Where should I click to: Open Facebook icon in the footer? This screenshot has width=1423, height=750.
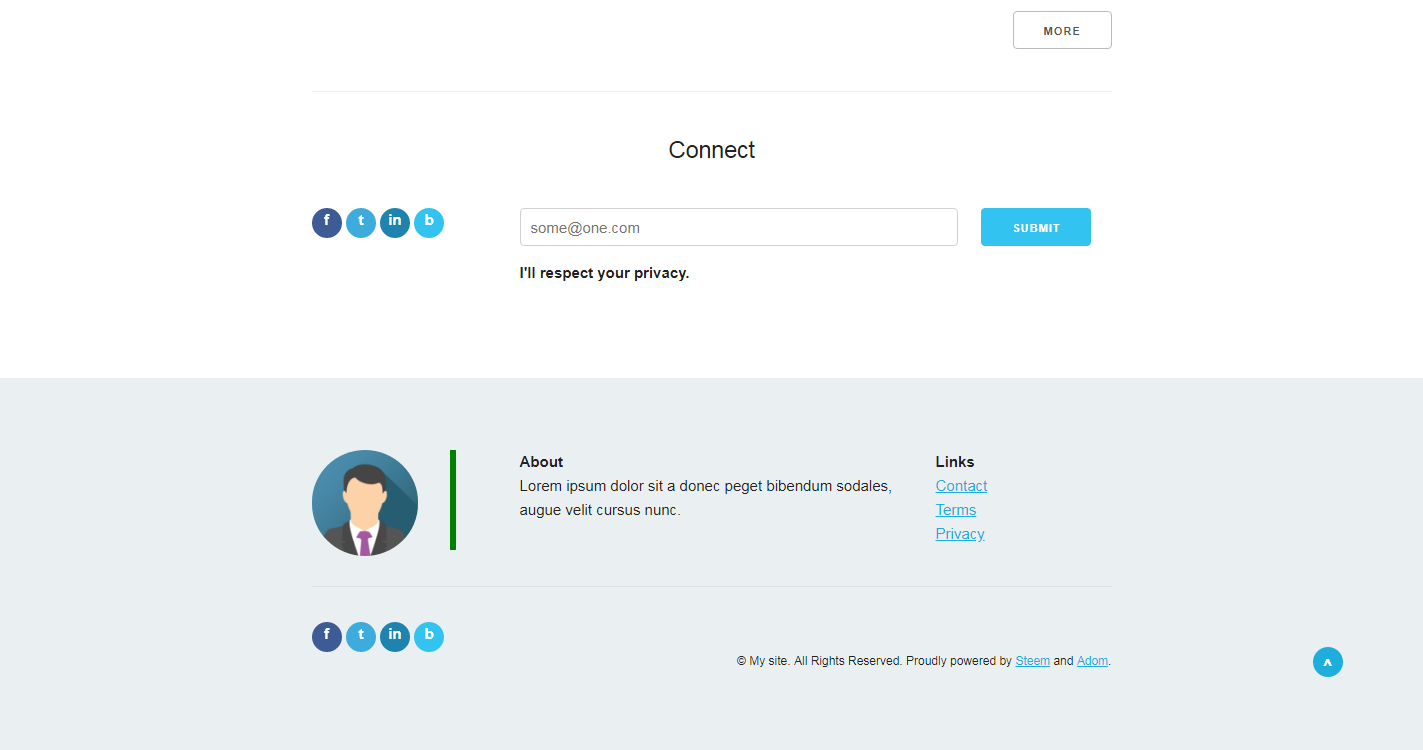(327, 637)
